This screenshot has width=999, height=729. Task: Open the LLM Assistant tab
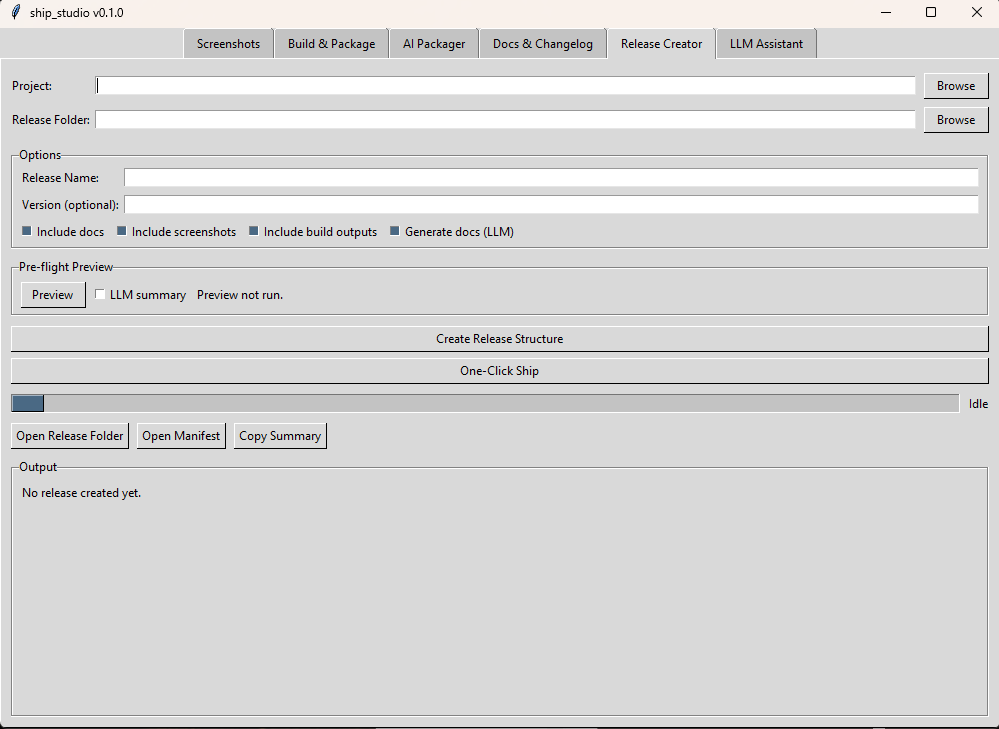coord(766,43)
